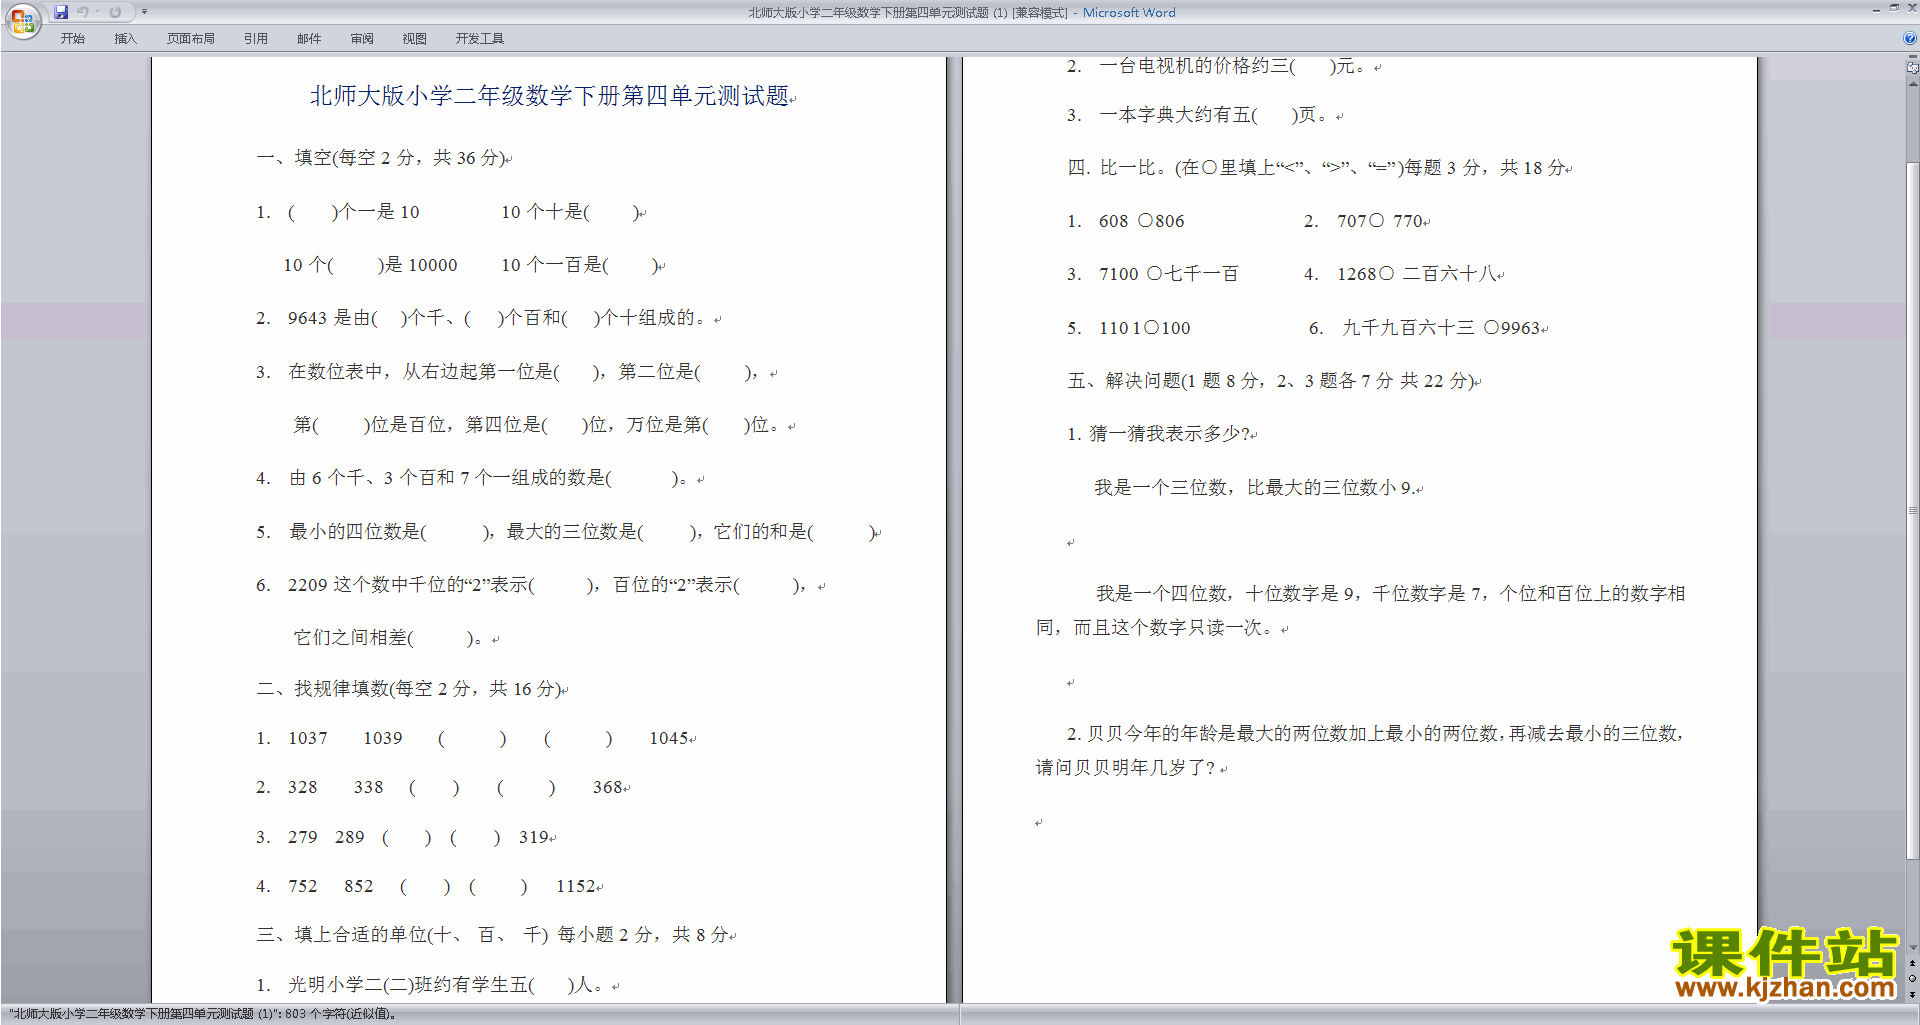Toggle the ruler icon above the scrollbar
1920x1025 pixels.
(1912, 69)
